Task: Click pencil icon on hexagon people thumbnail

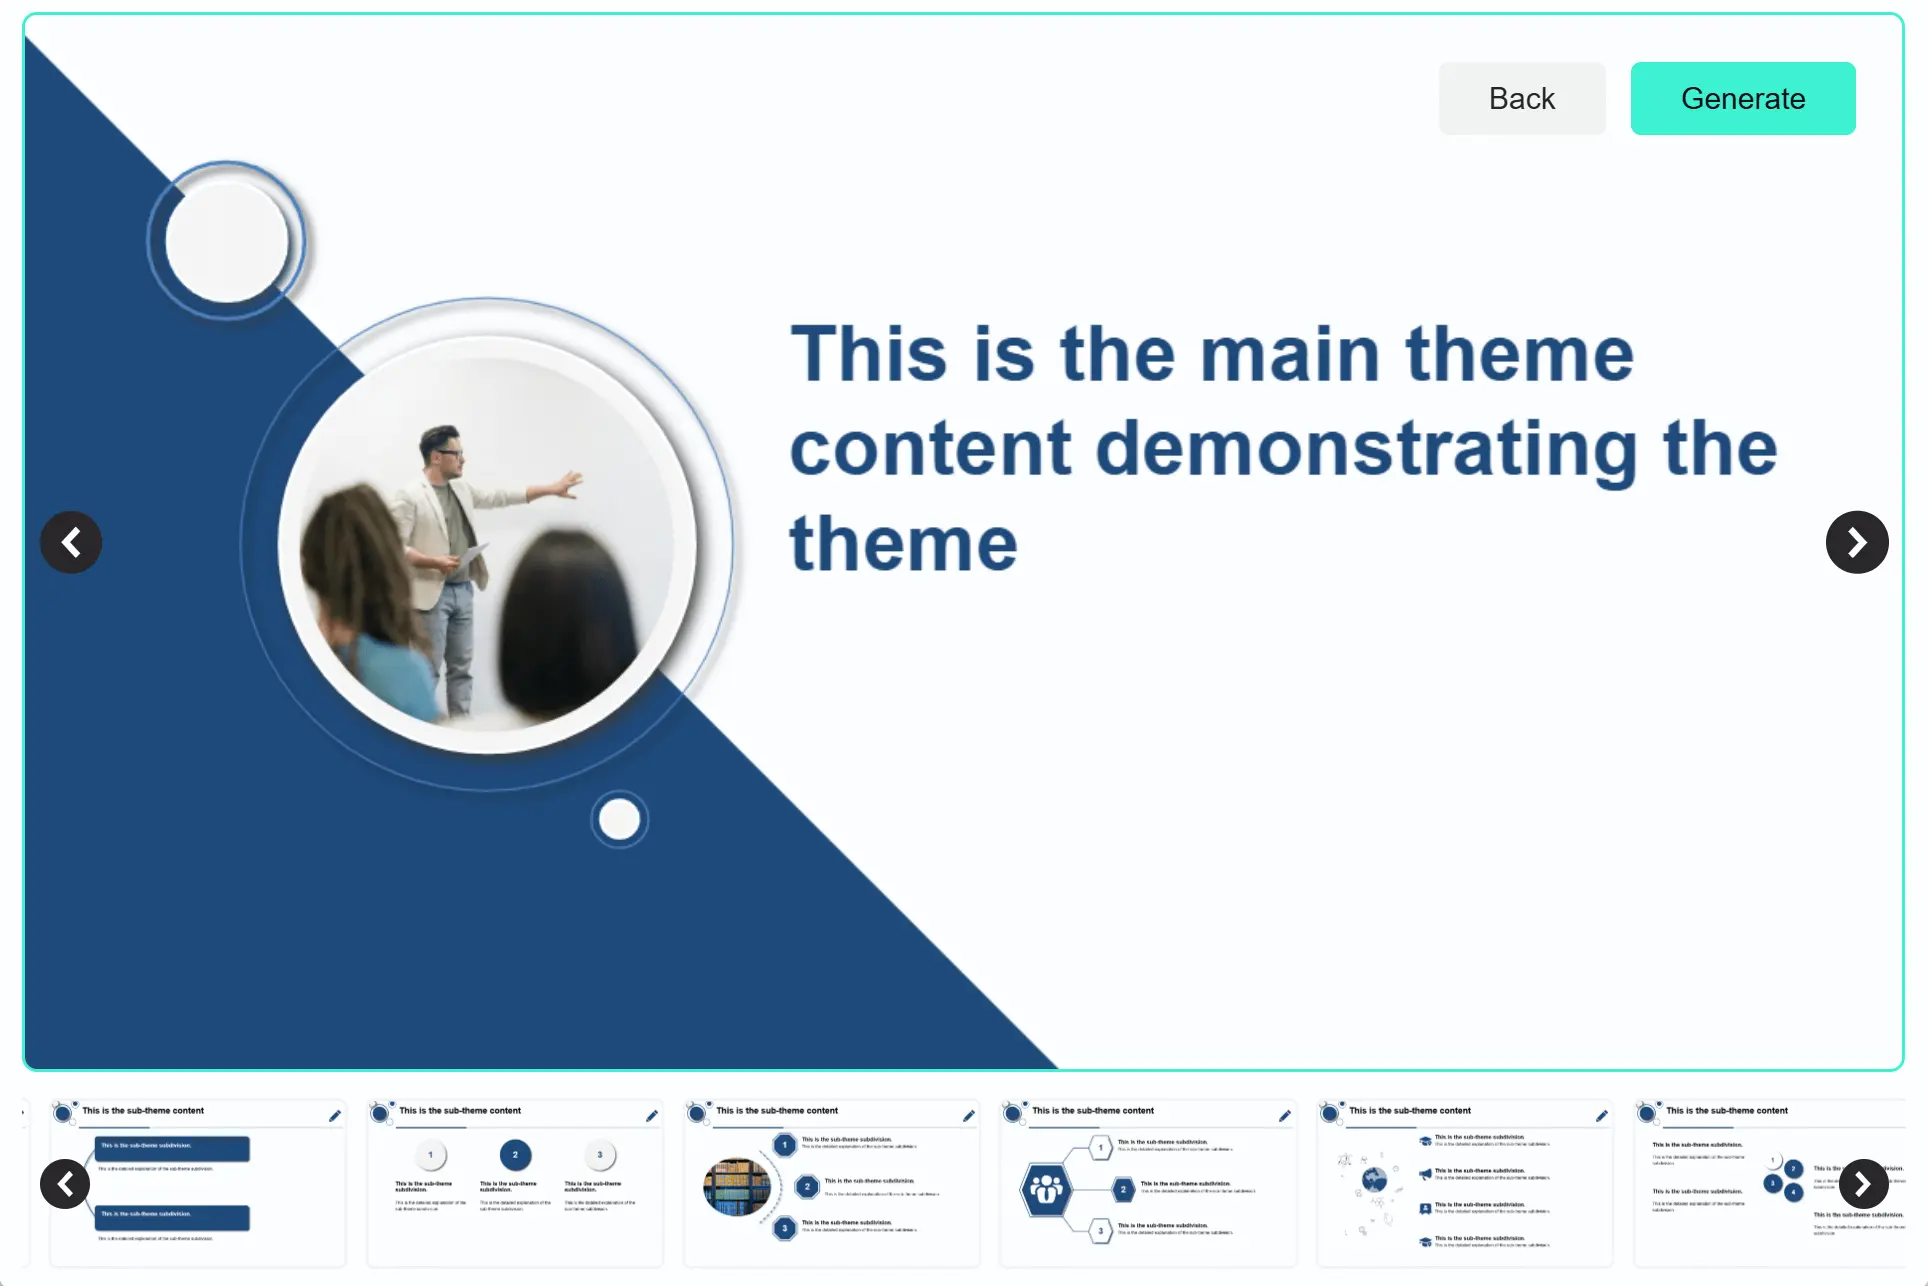Action: [x=1285, y=1116]
